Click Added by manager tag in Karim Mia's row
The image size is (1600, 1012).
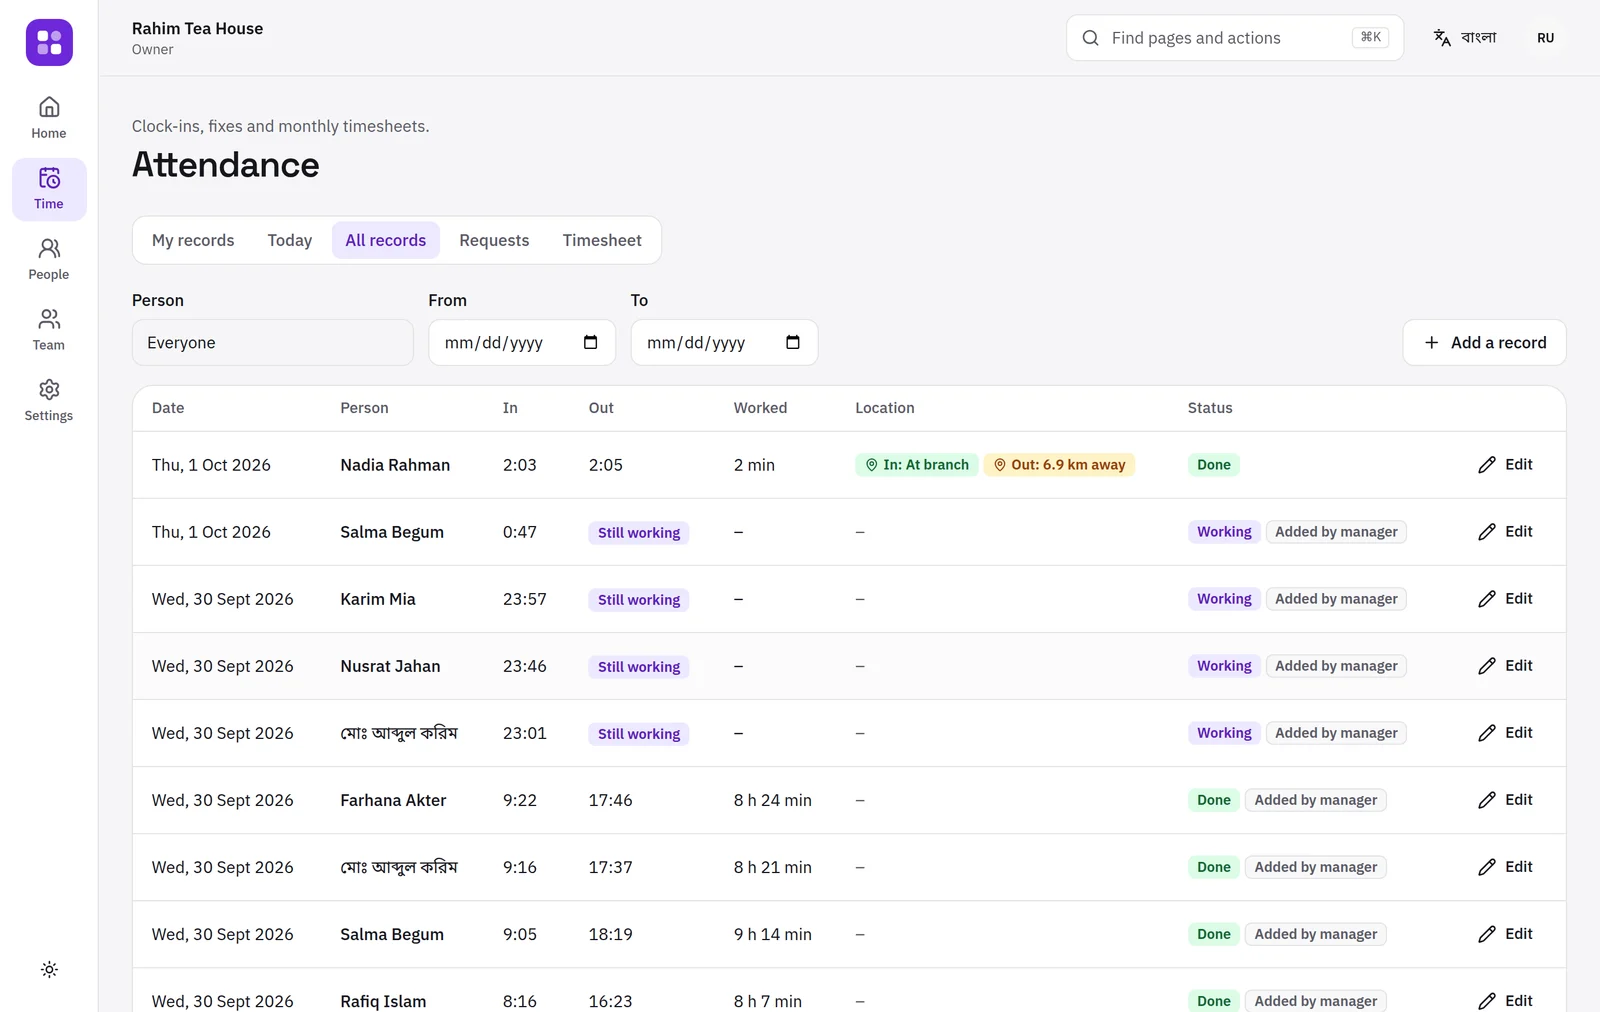pos(1336,599)
